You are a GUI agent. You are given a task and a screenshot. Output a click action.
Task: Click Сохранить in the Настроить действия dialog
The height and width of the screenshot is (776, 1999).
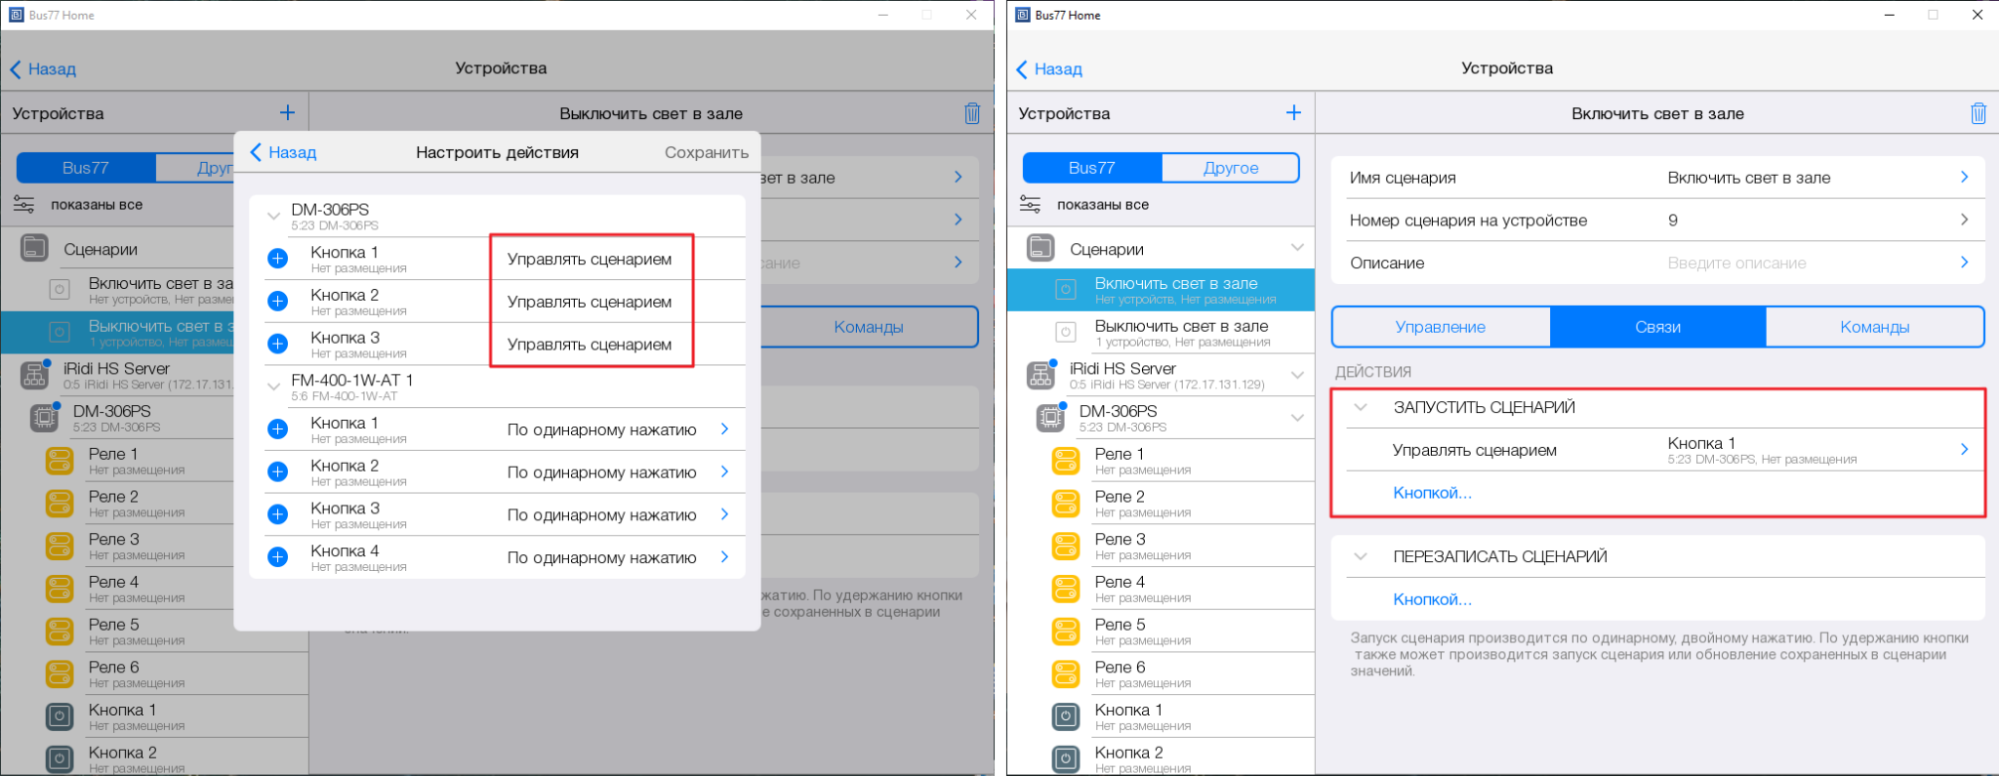(706, 152)
